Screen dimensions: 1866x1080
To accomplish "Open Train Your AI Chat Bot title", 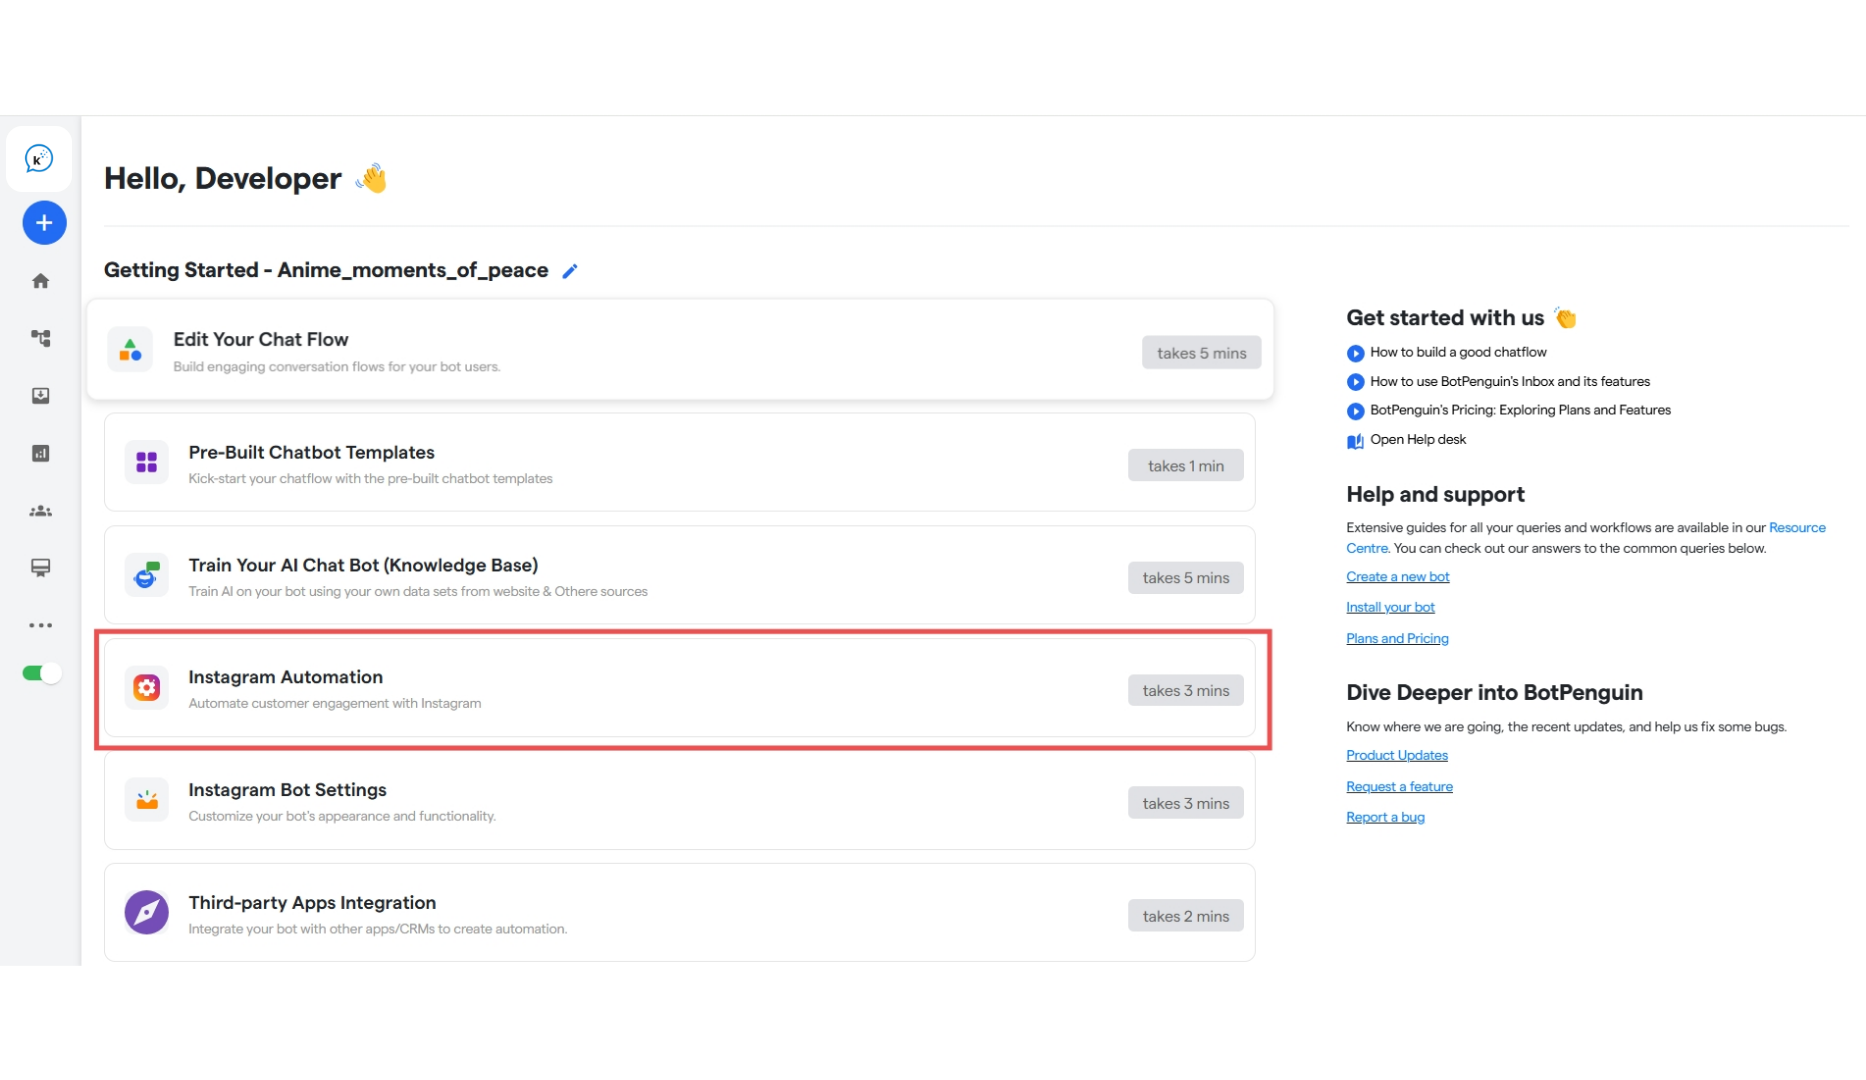I will (x=363, y=565).
